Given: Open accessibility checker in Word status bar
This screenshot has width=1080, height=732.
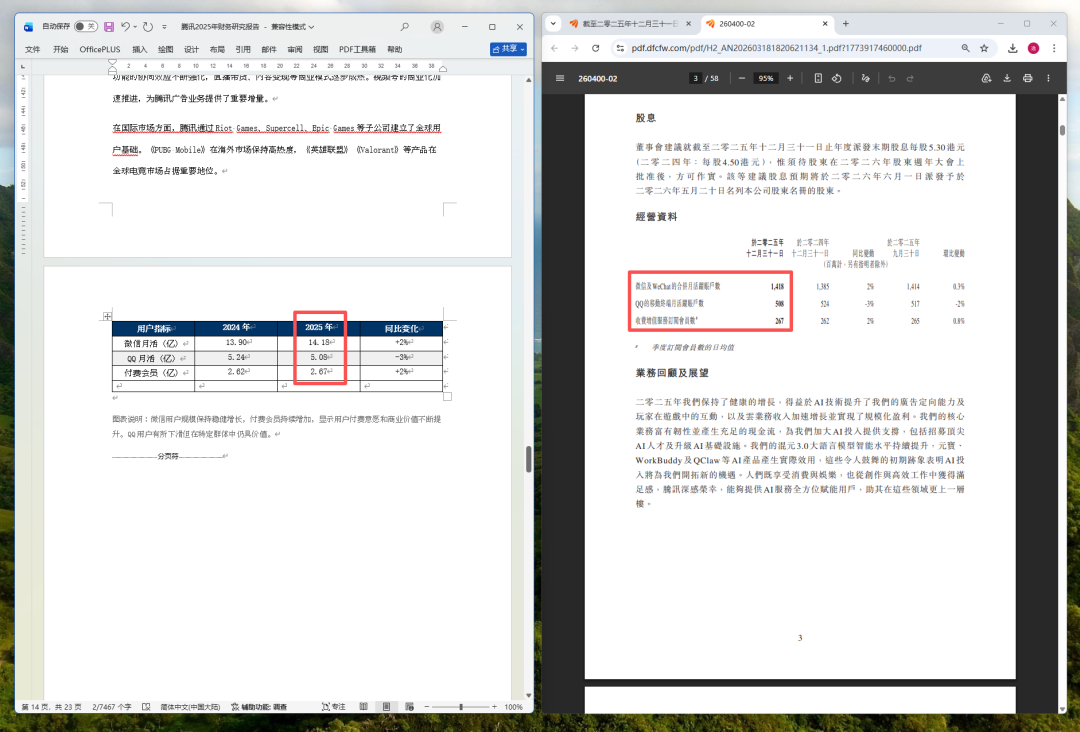Looking at the screenshot, I should tap(259, 707).
